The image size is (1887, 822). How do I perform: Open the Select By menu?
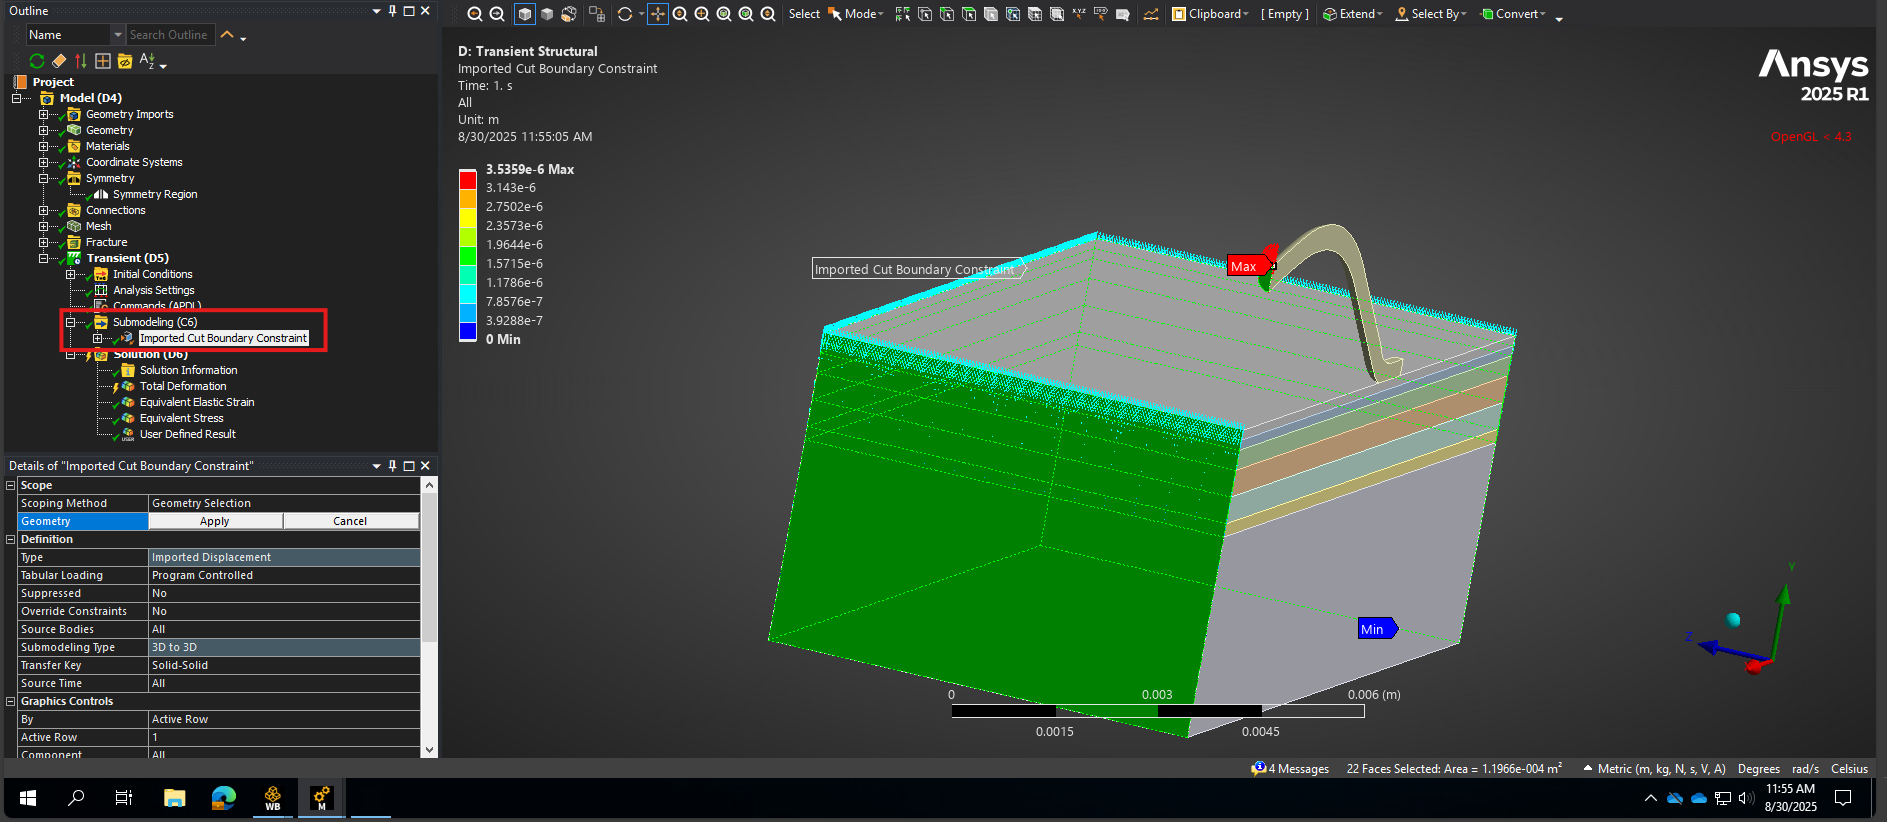point(1431,14)
